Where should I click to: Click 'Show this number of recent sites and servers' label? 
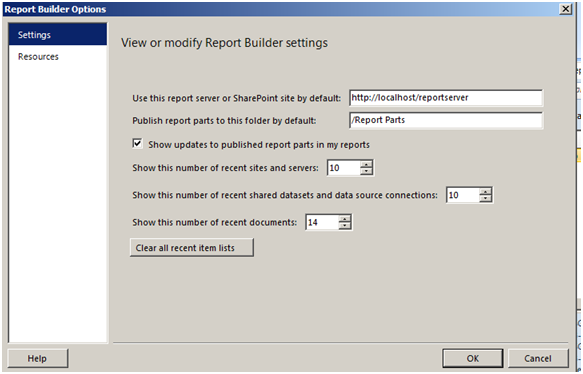225,168
